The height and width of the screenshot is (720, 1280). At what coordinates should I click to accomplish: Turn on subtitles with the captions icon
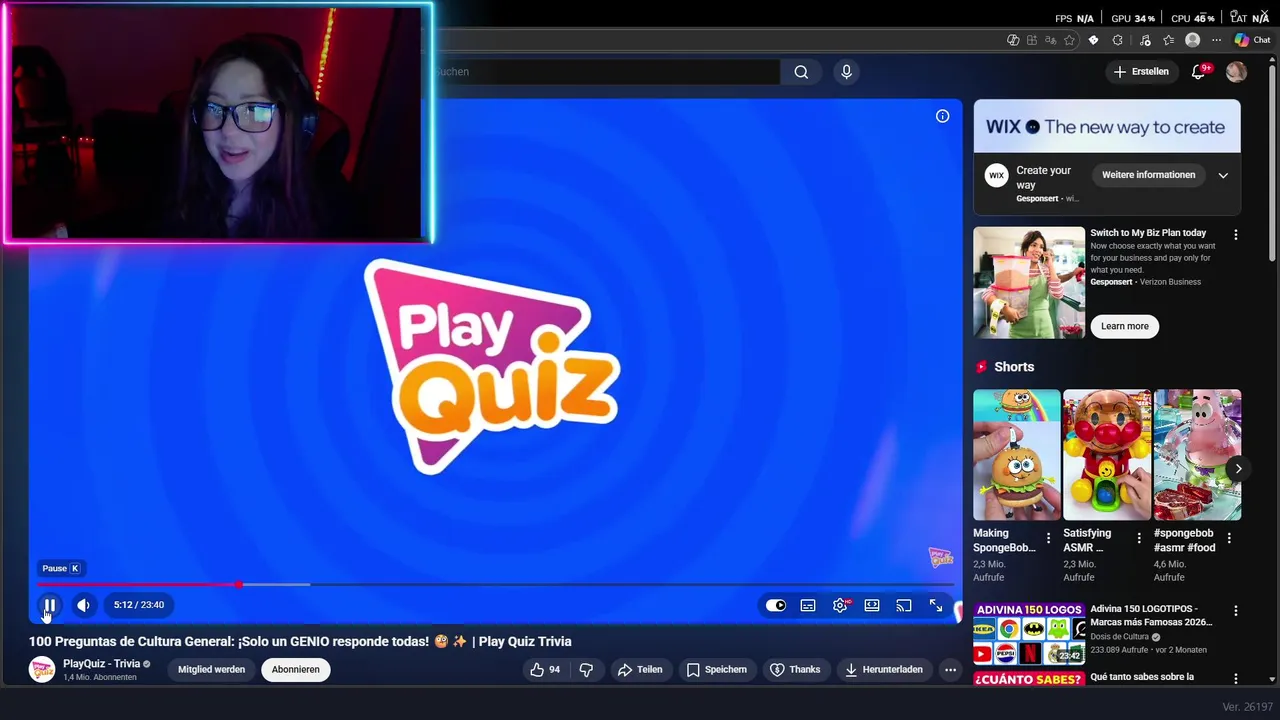[808, 605]
